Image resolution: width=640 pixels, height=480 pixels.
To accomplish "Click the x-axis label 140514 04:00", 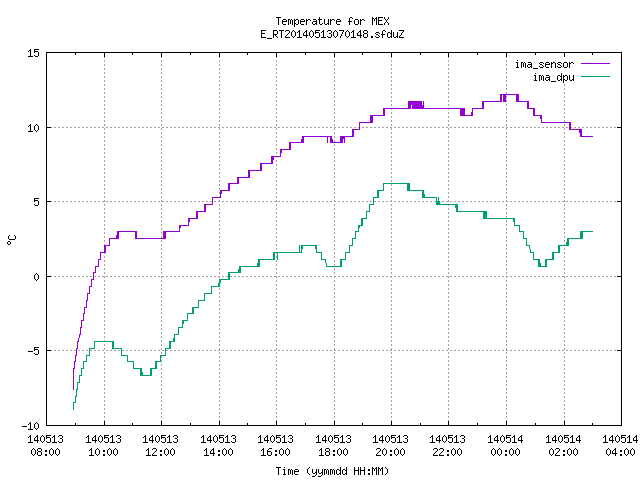I will pyautogui.click(x=620, y=445).
